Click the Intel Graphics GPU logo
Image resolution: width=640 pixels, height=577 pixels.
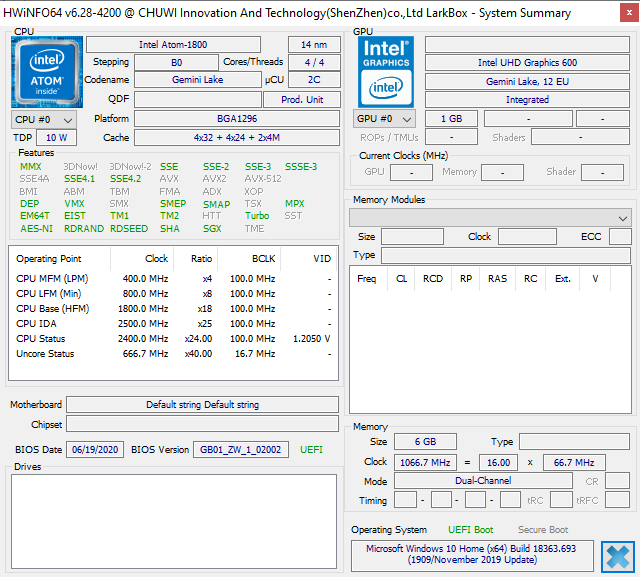tap(386, 72)
